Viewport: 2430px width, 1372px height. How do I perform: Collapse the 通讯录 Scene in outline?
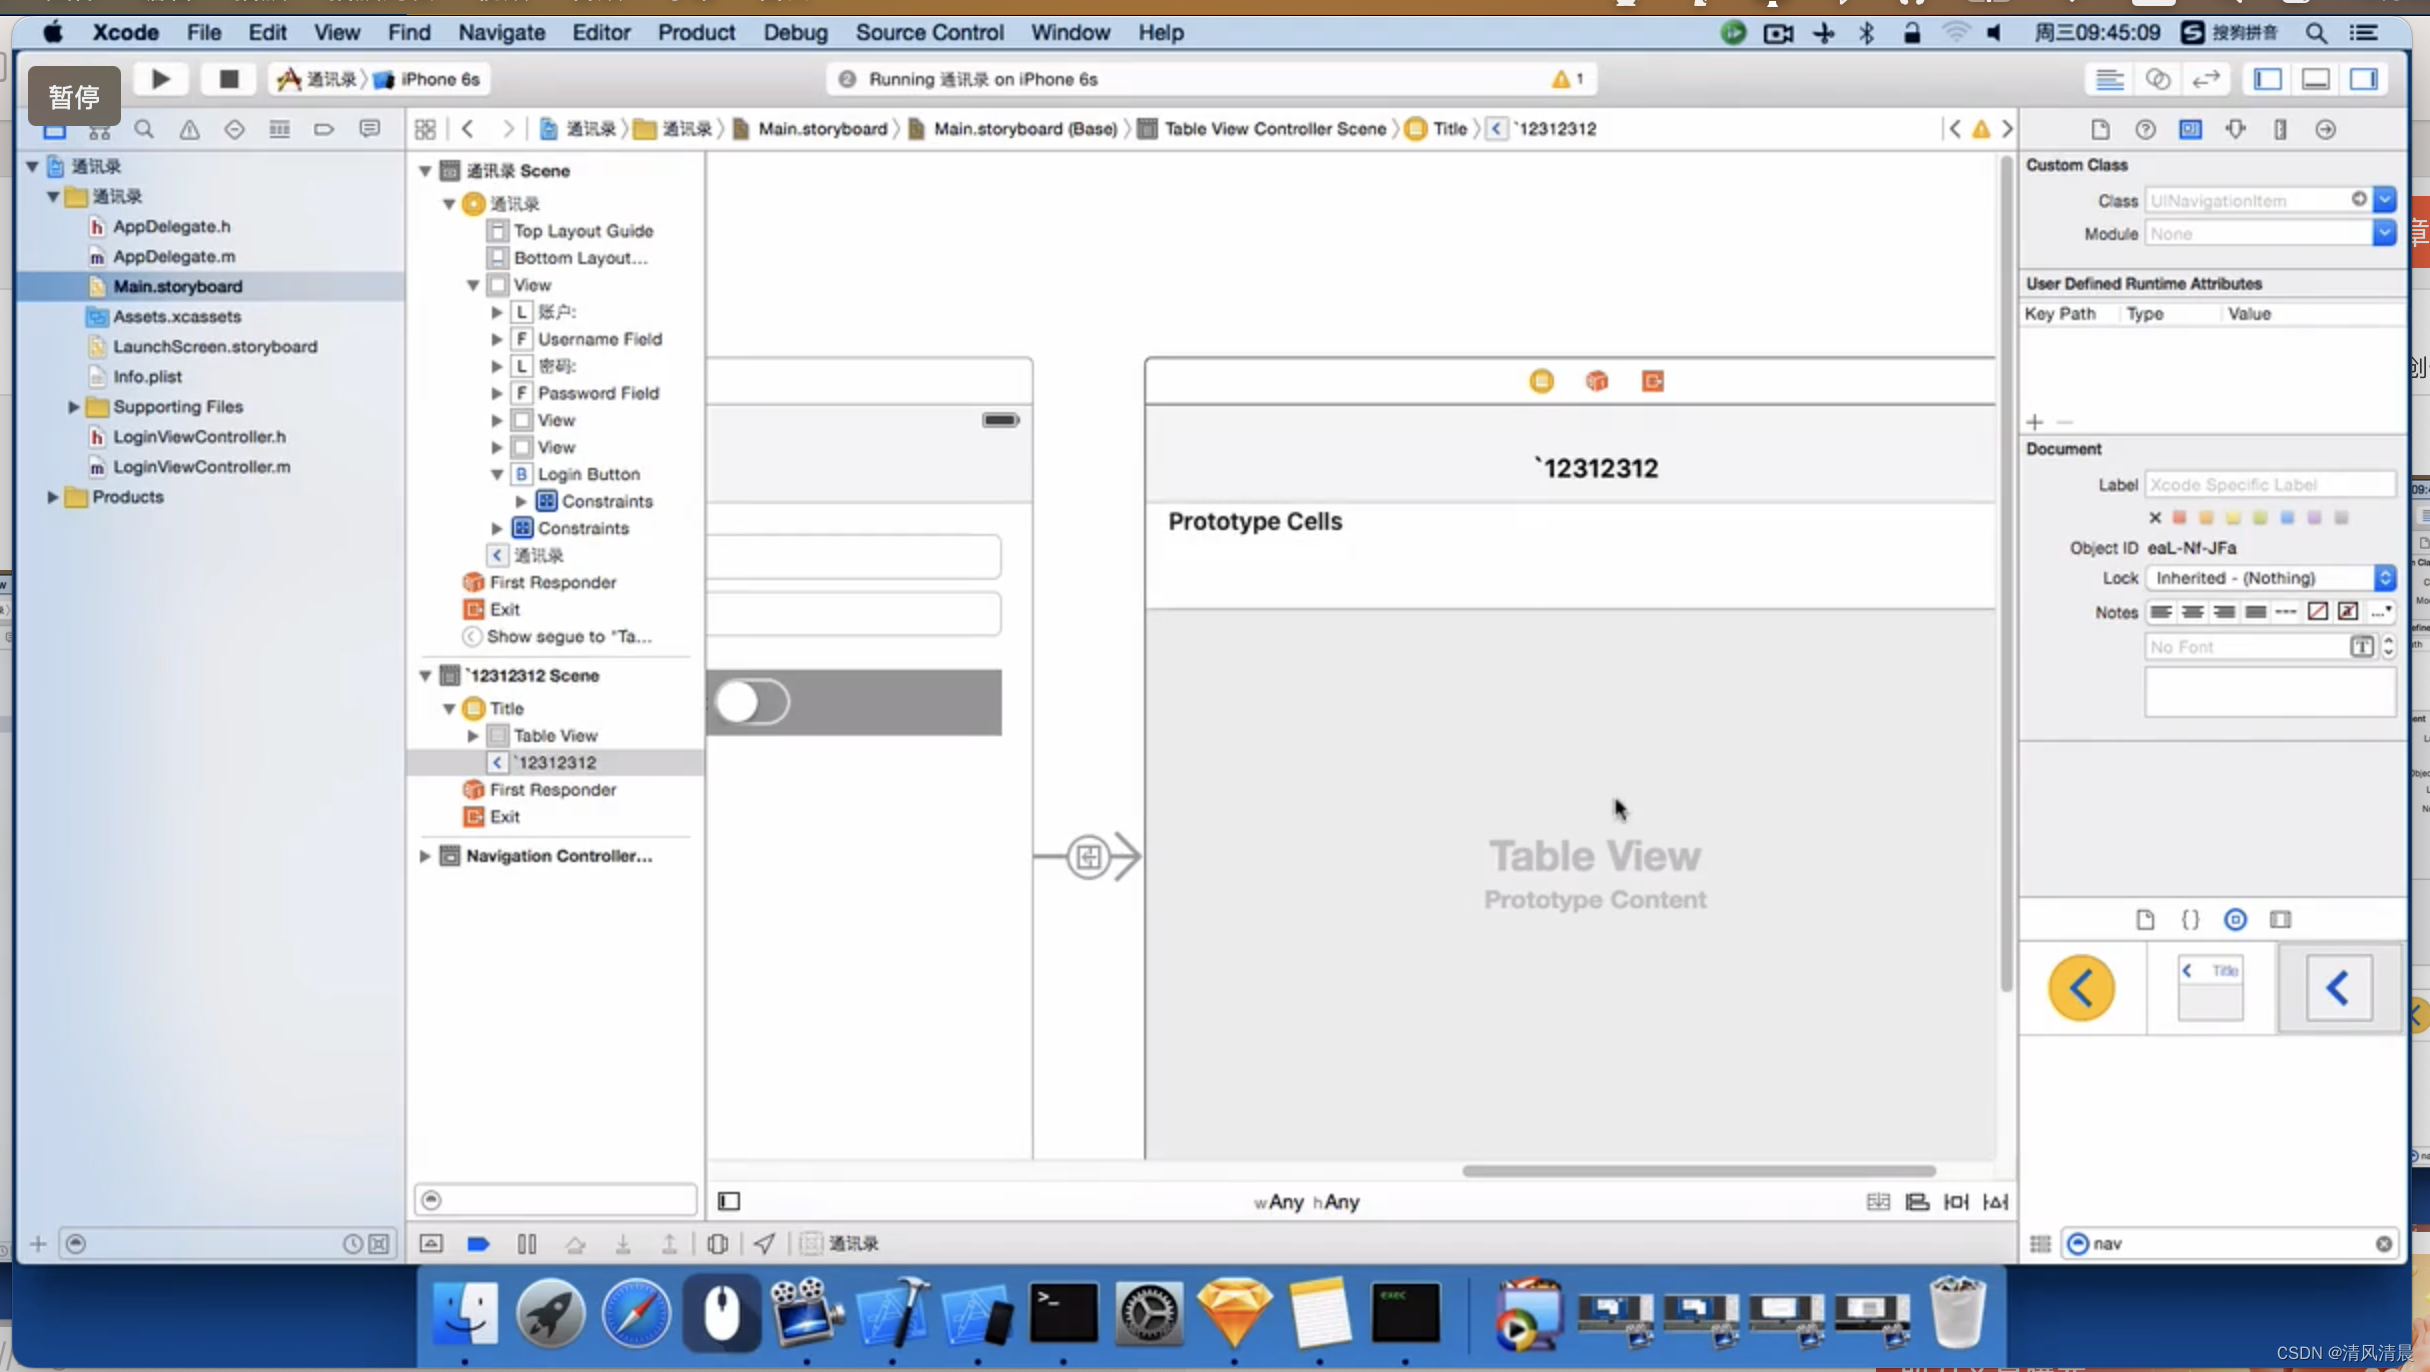(x=425, y=171)
